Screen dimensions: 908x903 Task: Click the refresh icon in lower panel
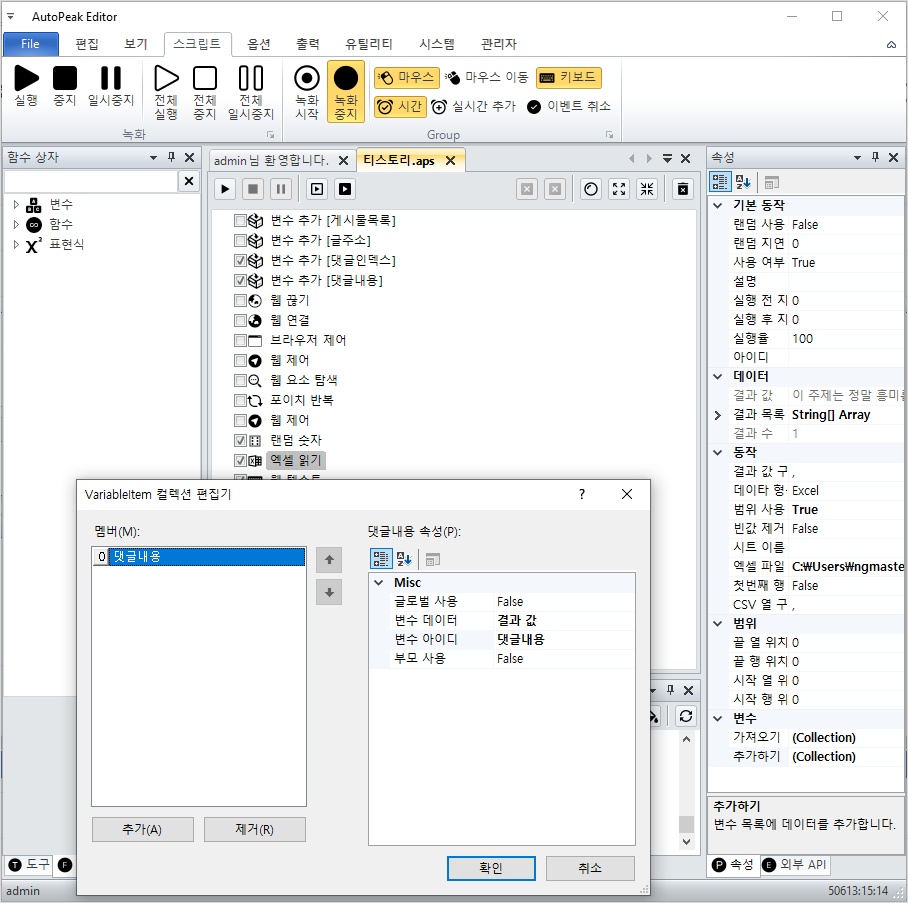tap(686, 716)
